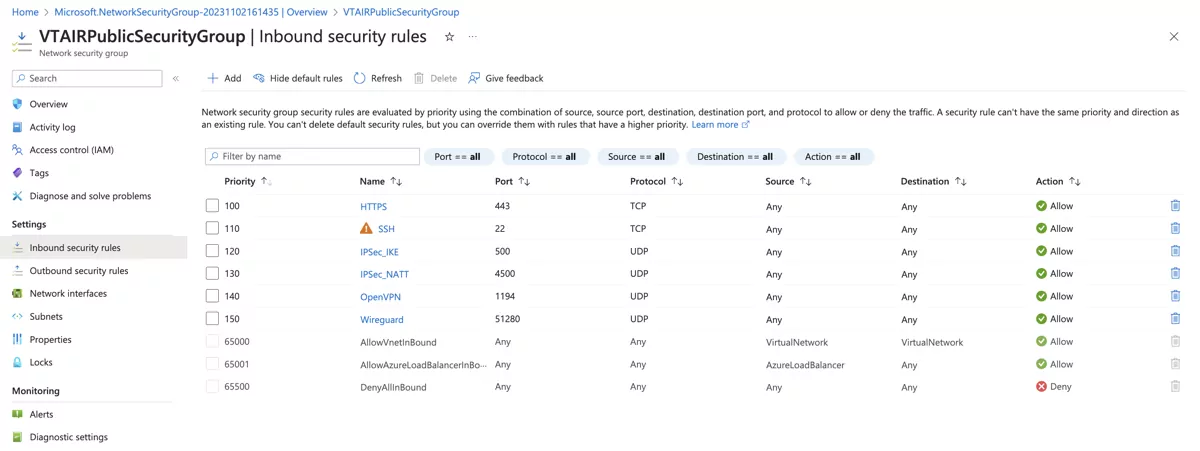The height and width of the screenshot is (451, 1200).
Task: Open the Protocol == all filter
Action: [x=544, y=157]
